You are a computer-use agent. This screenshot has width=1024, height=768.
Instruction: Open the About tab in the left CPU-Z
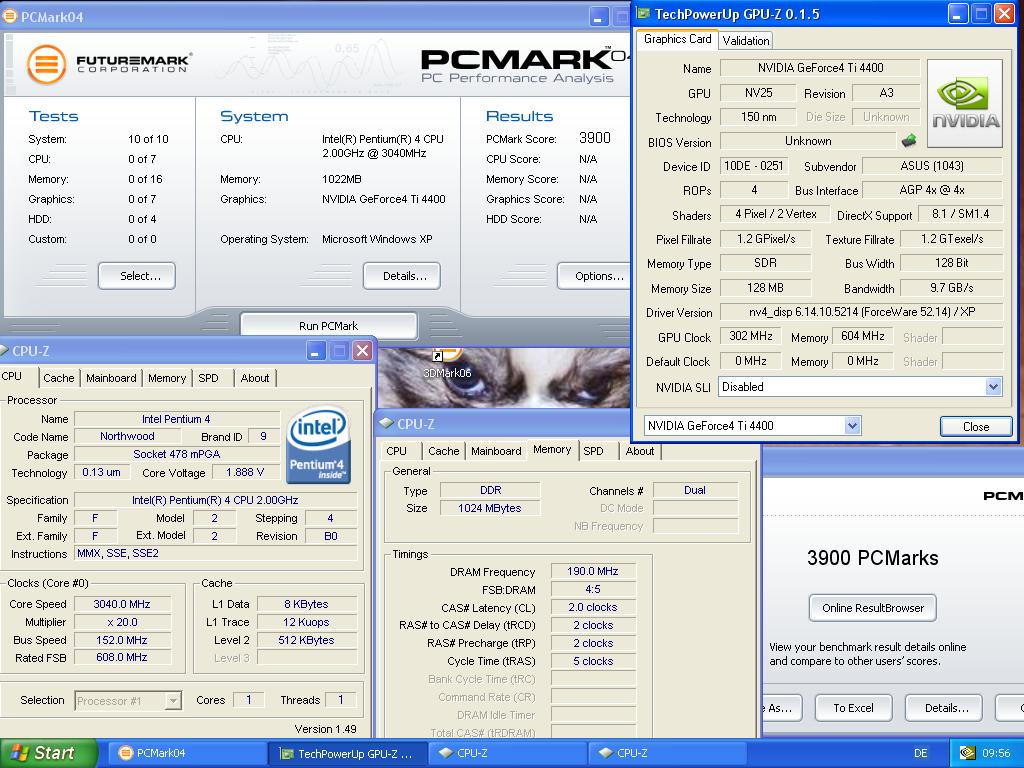point(255,377)
